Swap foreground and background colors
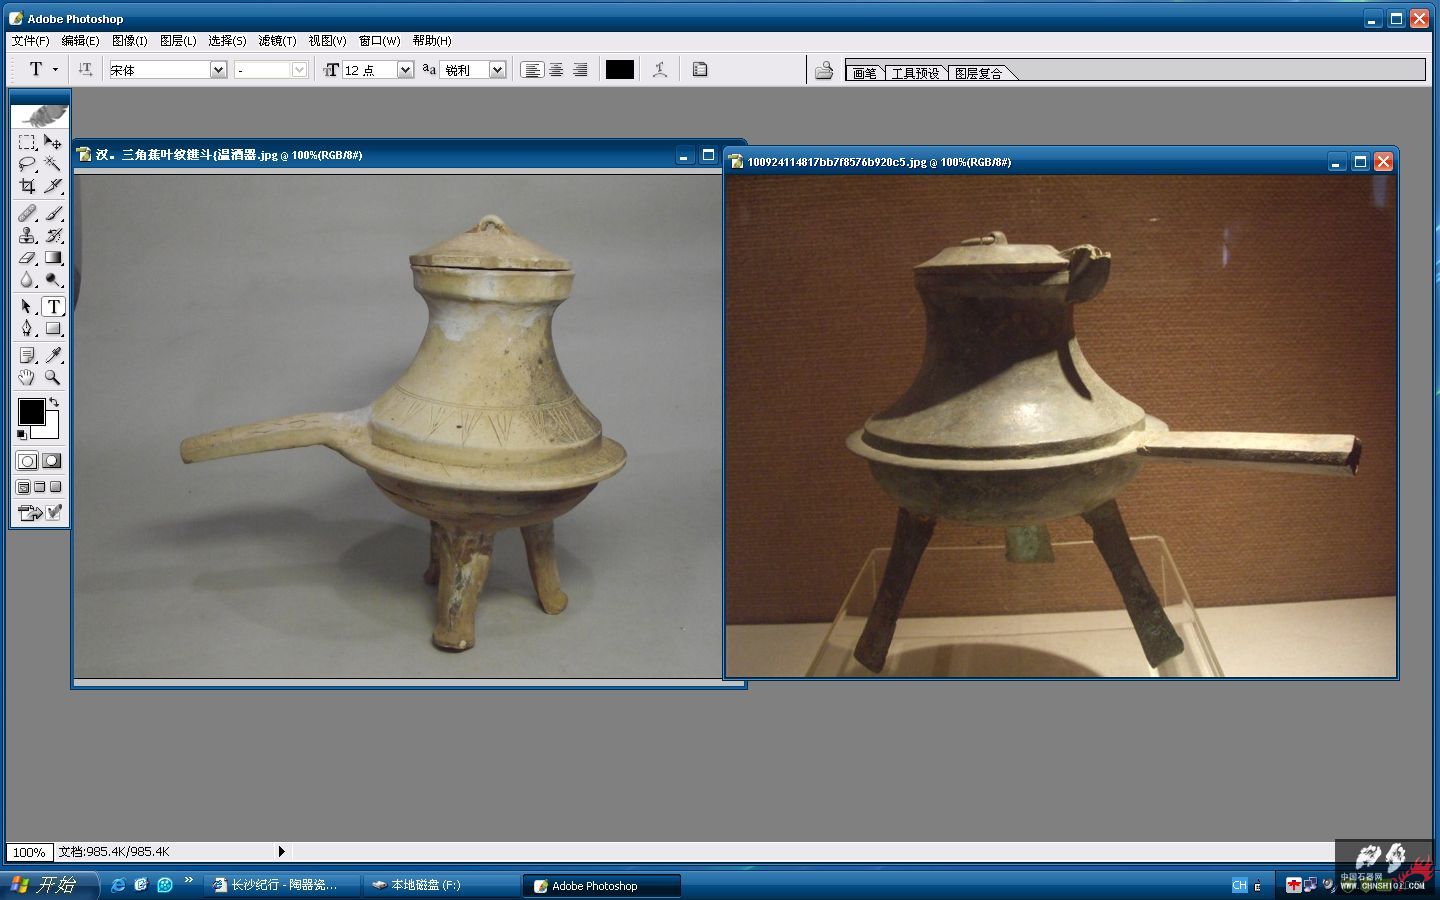The width and height of the screenshot is (1440, 900). click(54, 402)
